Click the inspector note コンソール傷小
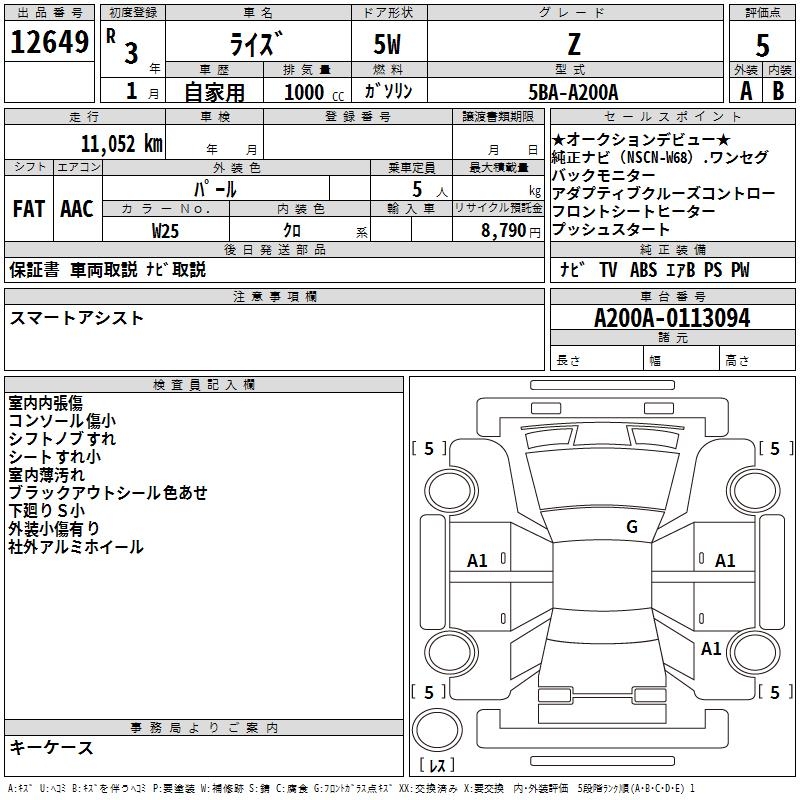This screenshot has width=800, height=800. pyautogui.click(x=62, y=421)
